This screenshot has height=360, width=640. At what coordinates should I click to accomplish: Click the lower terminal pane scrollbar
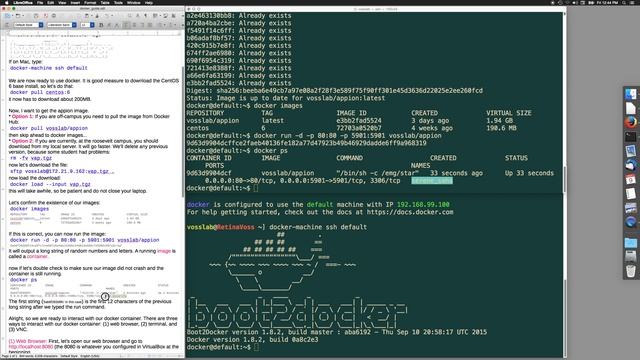point(565,318)
